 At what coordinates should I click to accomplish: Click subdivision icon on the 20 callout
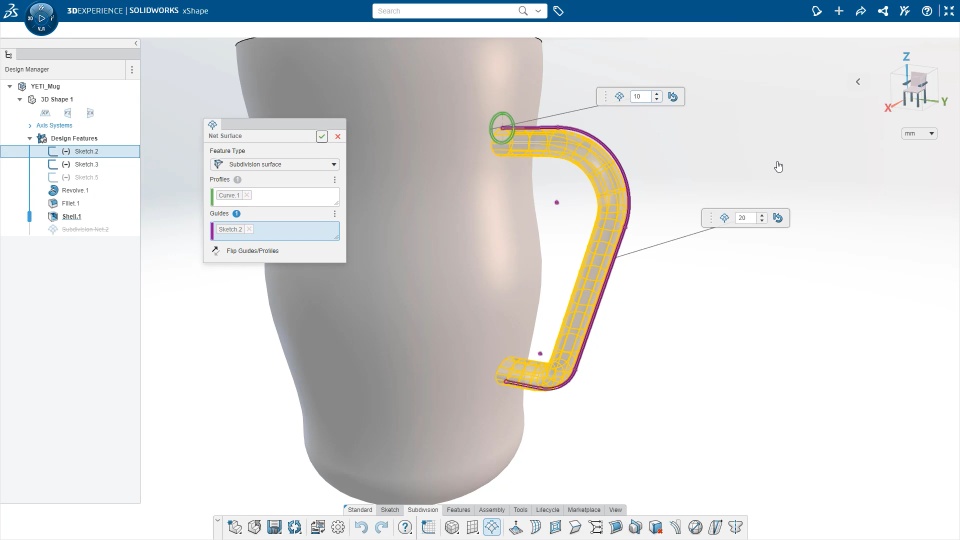[724, 218]
